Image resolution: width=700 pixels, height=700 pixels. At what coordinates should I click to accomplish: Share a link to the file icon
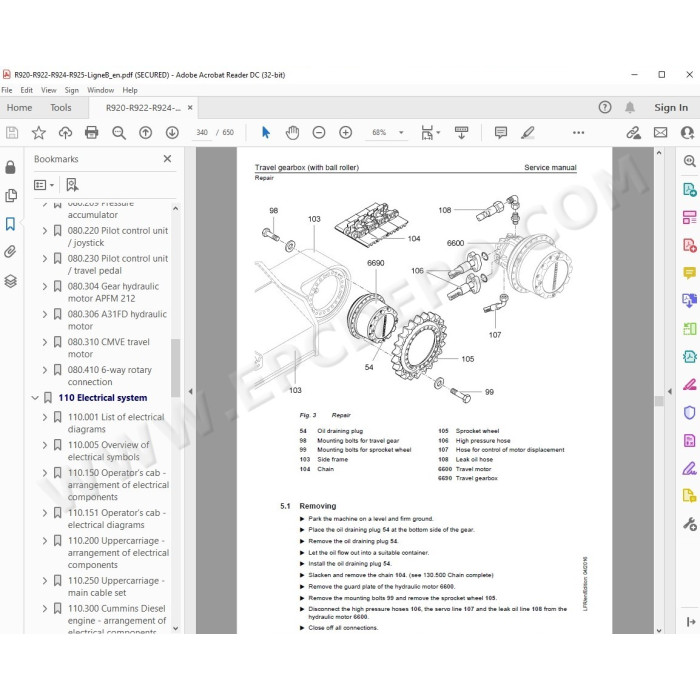click(633, 133)
